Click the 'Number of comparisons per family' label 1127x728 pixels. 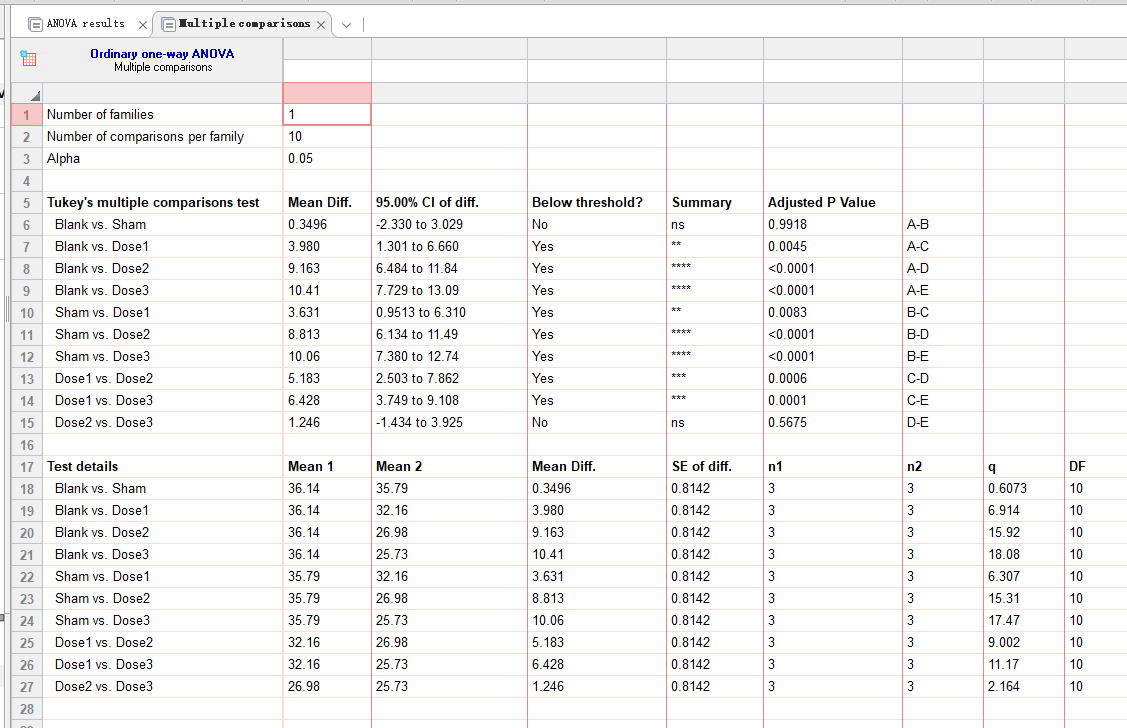point(145,137)
